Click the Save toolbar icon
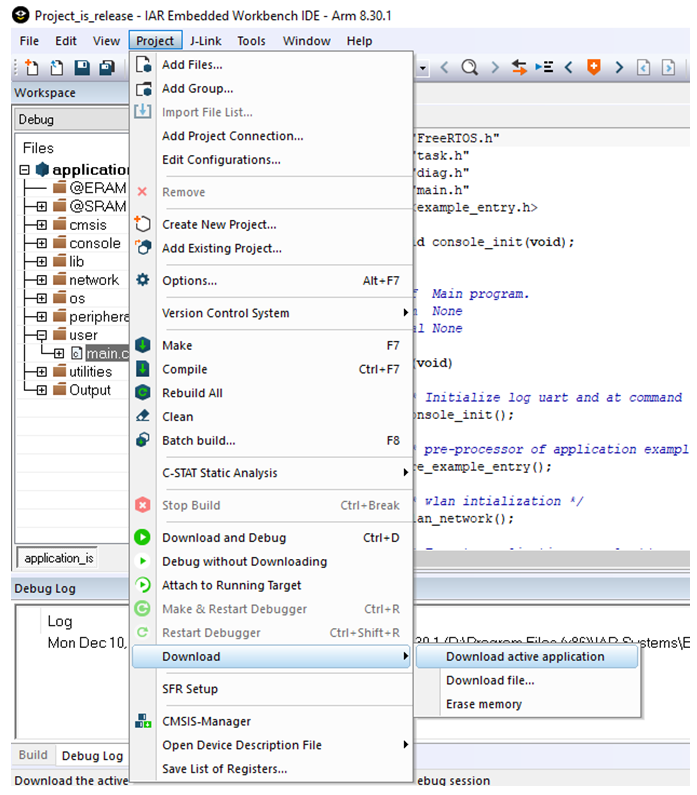Viewport: 697px width, 795px height. point(82,67)
